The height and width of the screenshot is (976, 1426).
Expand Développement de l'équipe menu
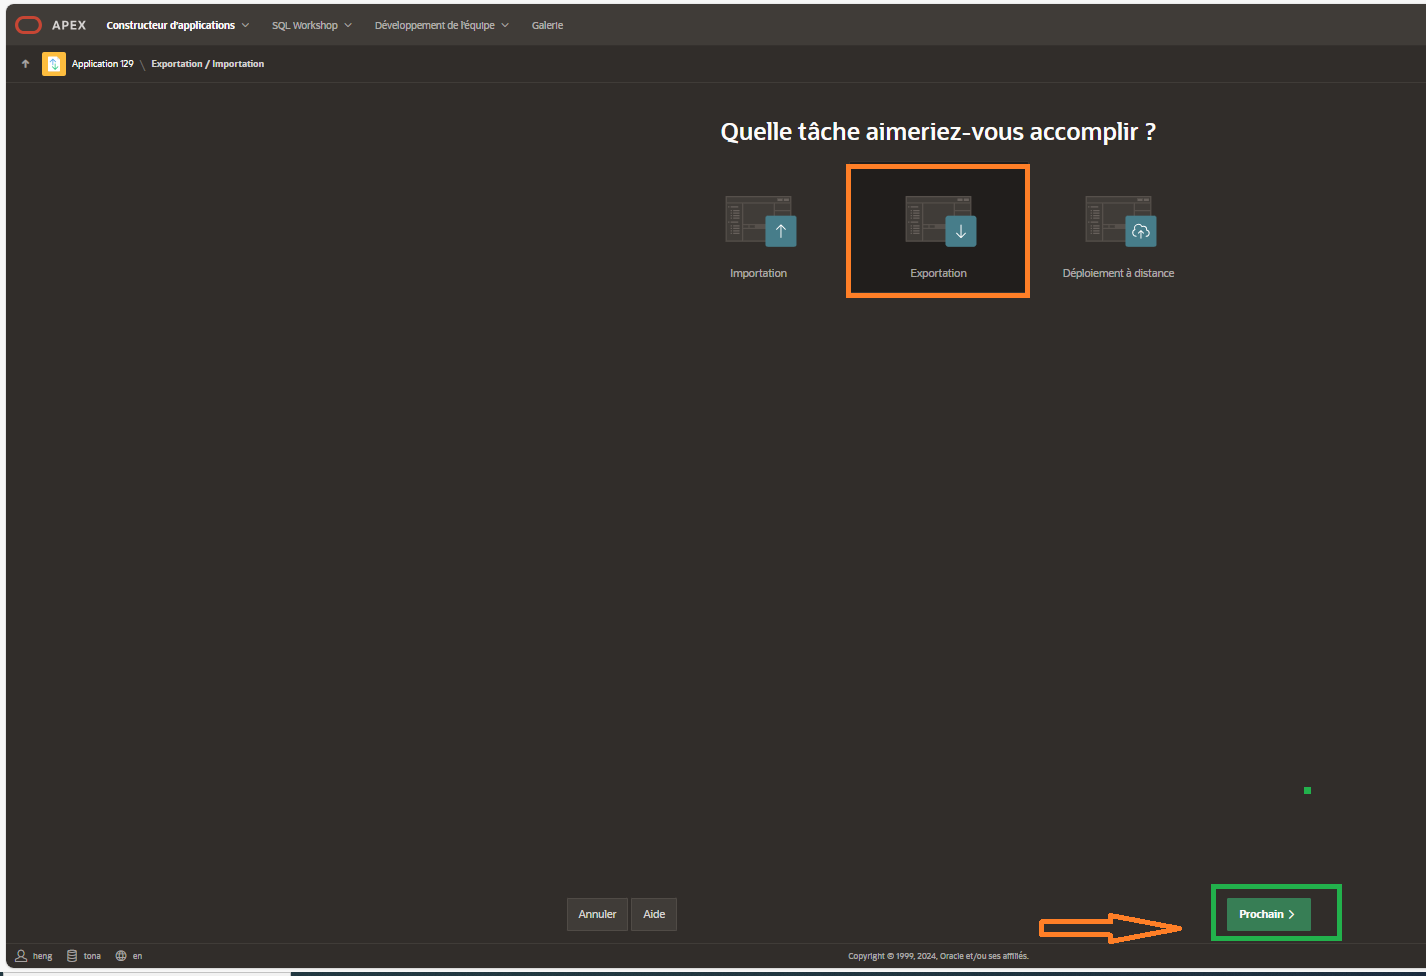coord(441,25)
